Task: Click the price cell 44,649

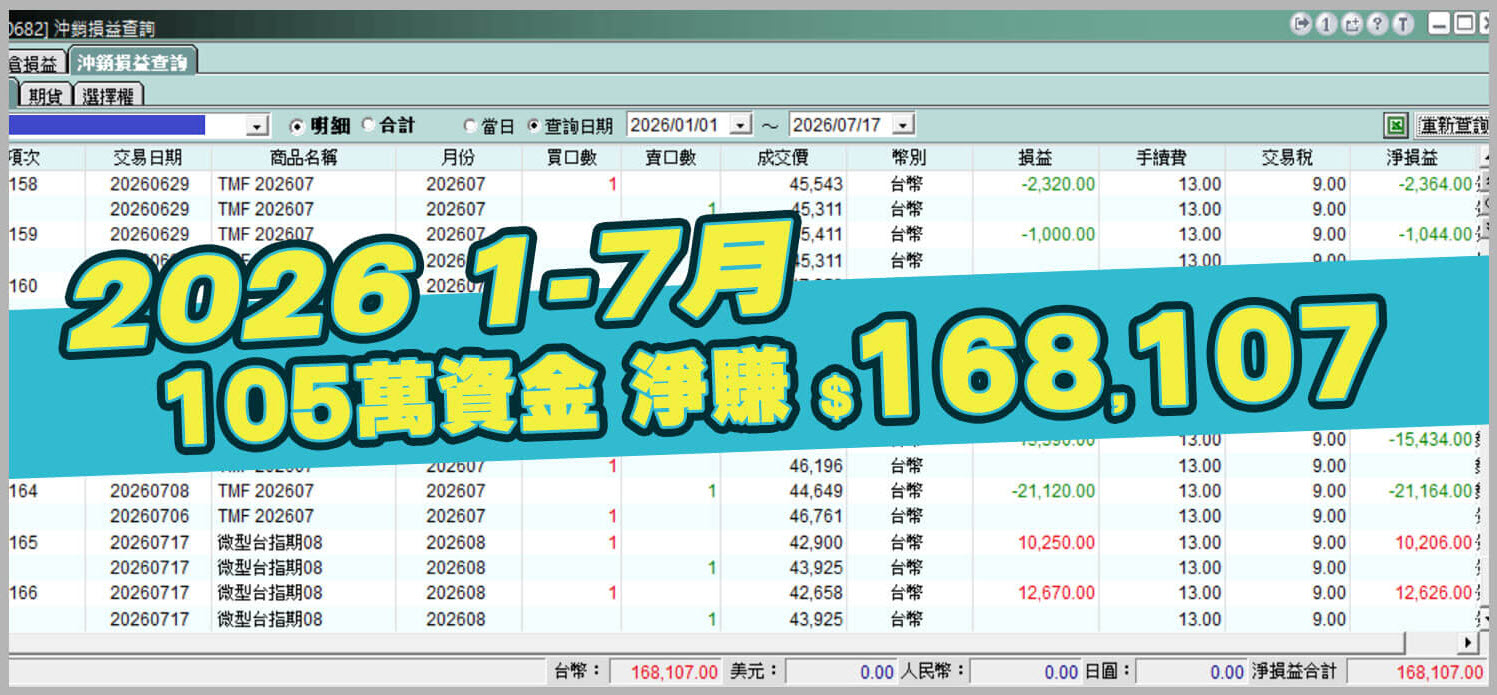Action: click(816, 491)
